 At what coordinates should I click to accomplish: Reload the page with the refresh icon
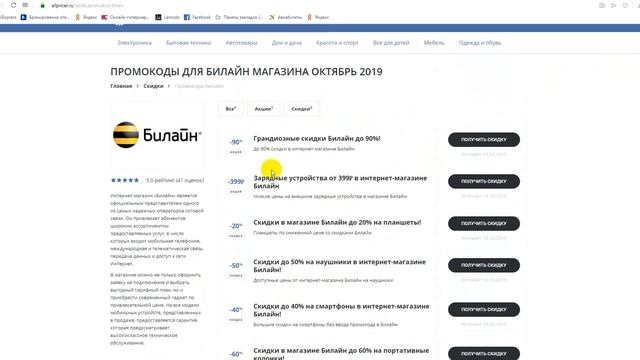[13, 5]
